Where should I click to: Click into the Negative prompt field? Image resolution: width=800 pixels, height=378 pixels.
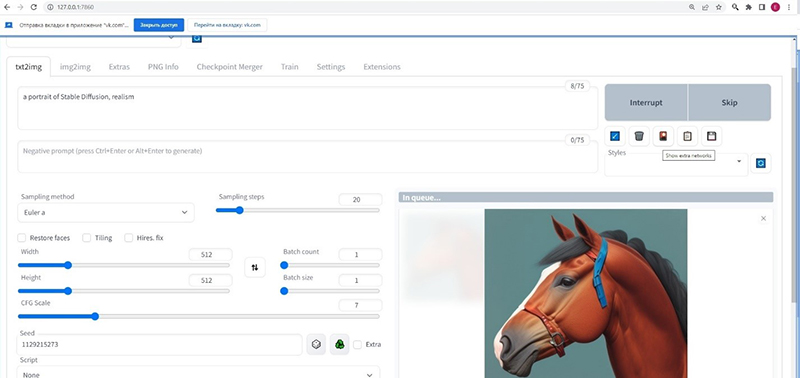point(308,157)
